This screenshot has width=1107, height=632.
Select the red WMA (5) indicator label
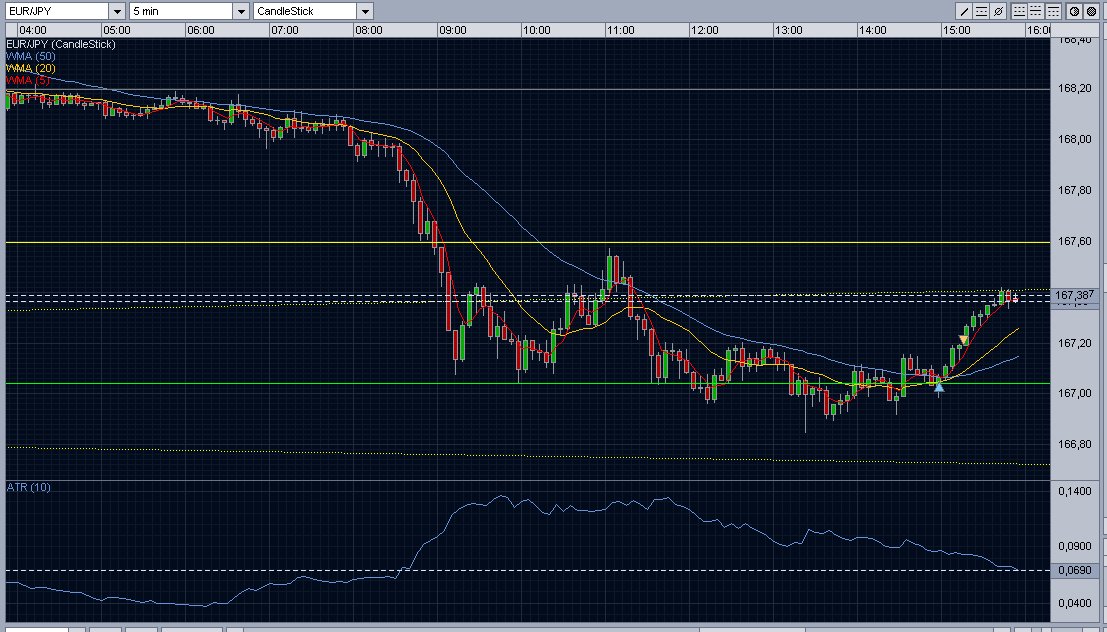tap(28, 80)
